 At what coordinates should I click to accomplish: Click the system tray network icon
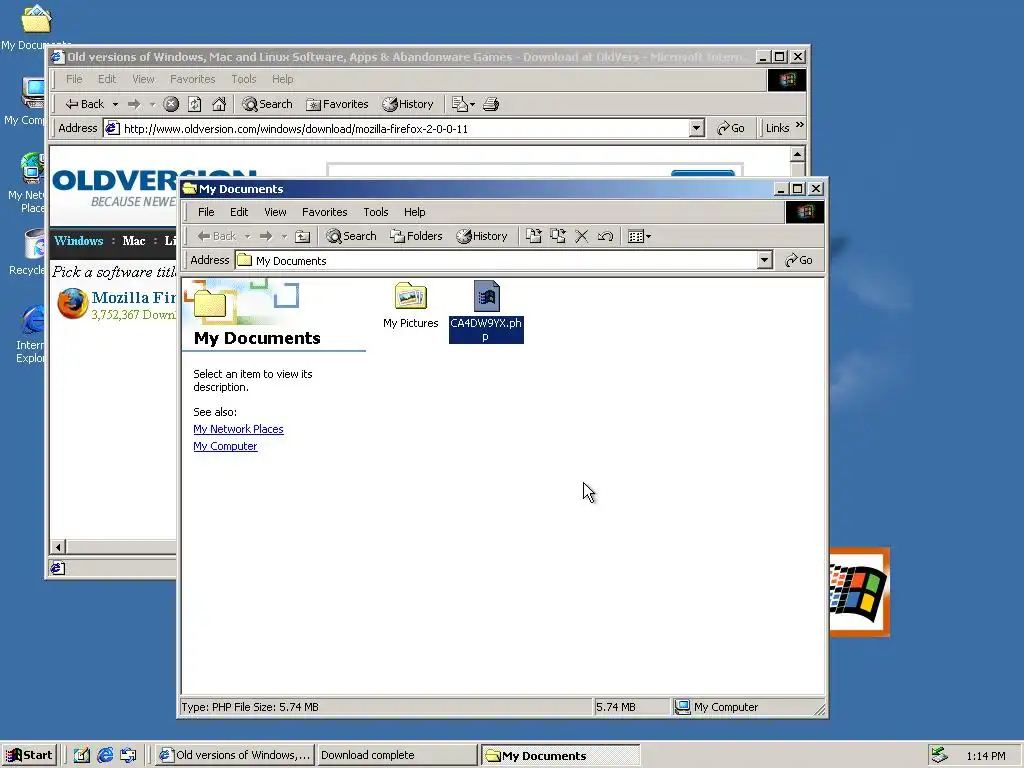point(939,756)
